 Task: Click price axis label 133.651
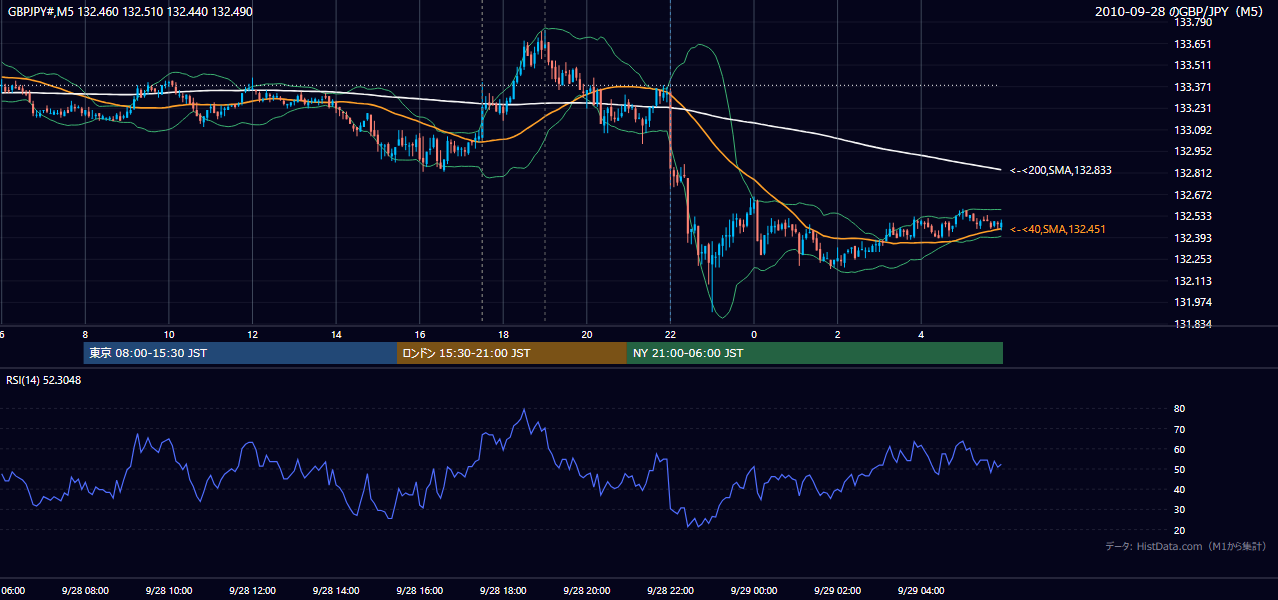click(x=1193, y=44)
